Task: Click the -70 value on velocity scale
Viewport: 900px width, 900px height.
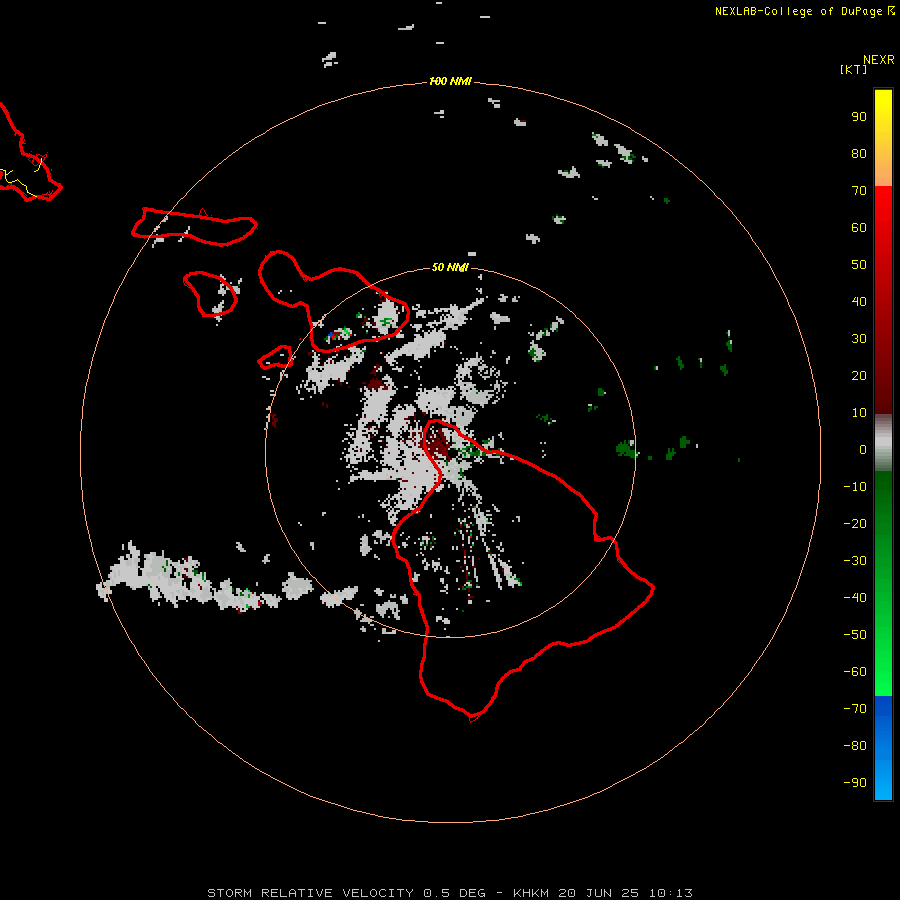Action: (855, 709)
